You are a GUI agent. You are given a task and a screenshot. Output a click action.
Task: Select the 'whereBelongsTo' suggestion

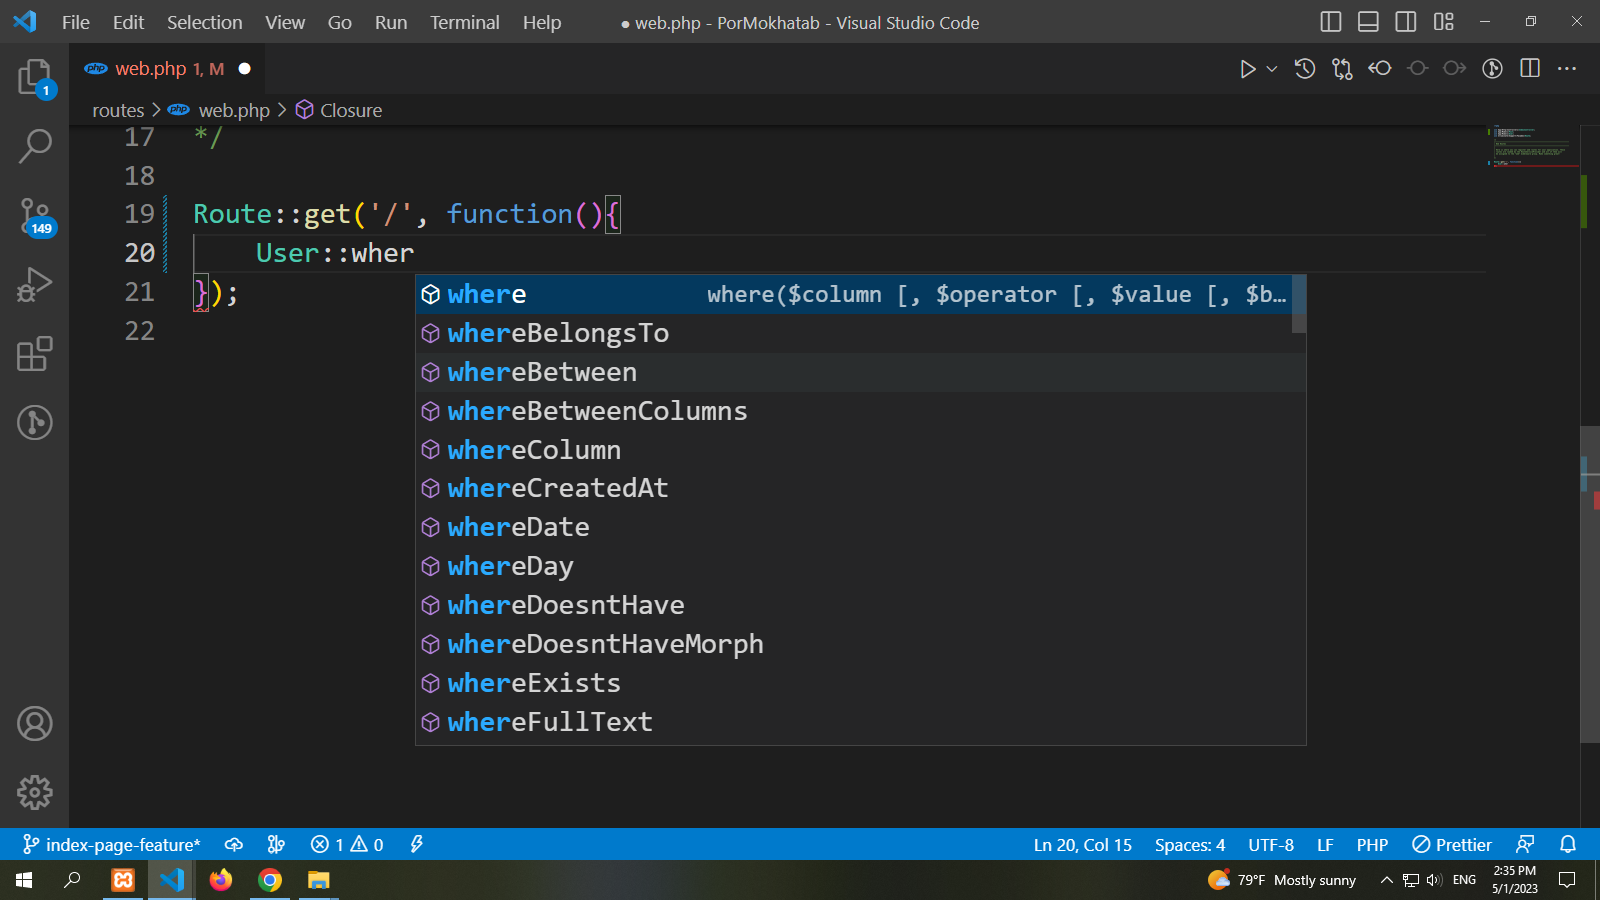click(854, 333)
